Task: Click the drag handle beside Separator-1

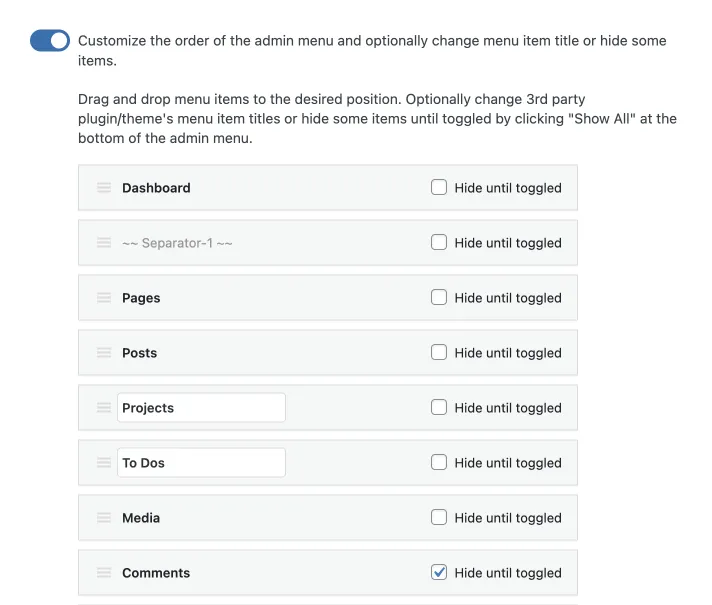Action: pos(104,243)
